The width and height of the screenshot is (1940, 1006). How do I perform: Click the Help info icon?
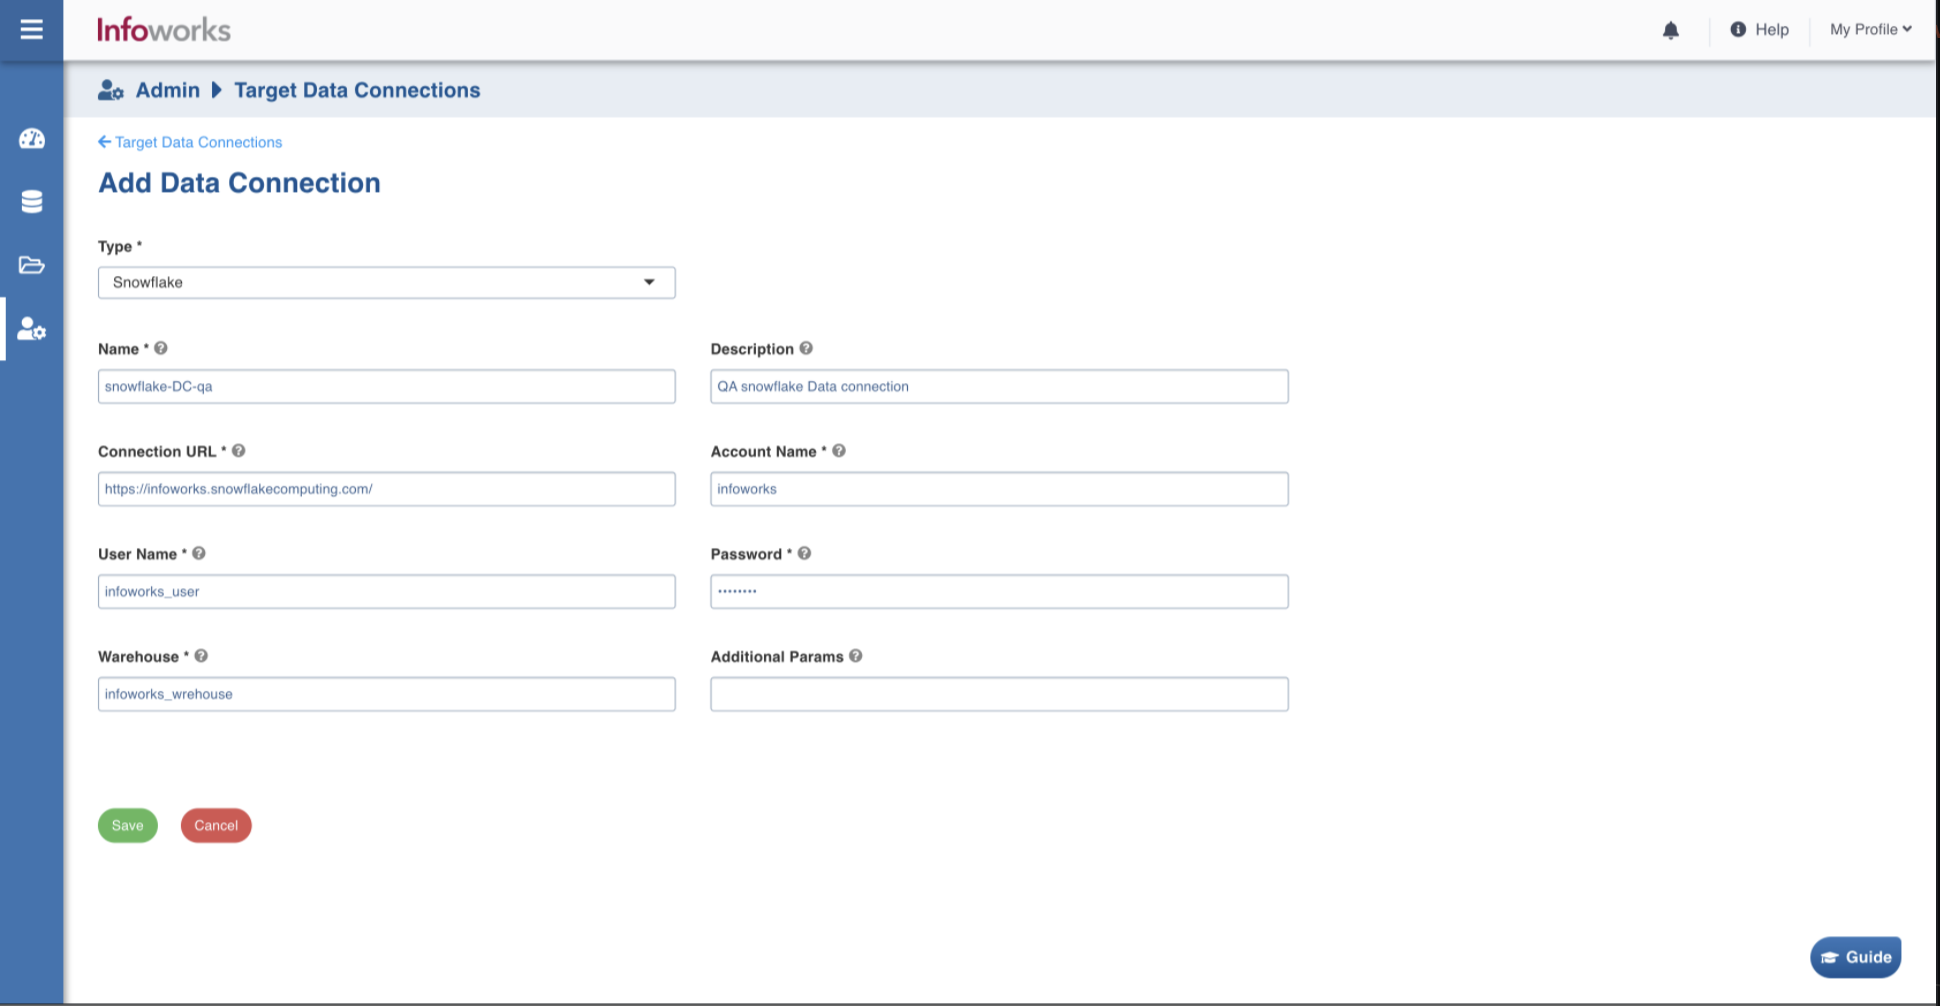coord(1738,29)
